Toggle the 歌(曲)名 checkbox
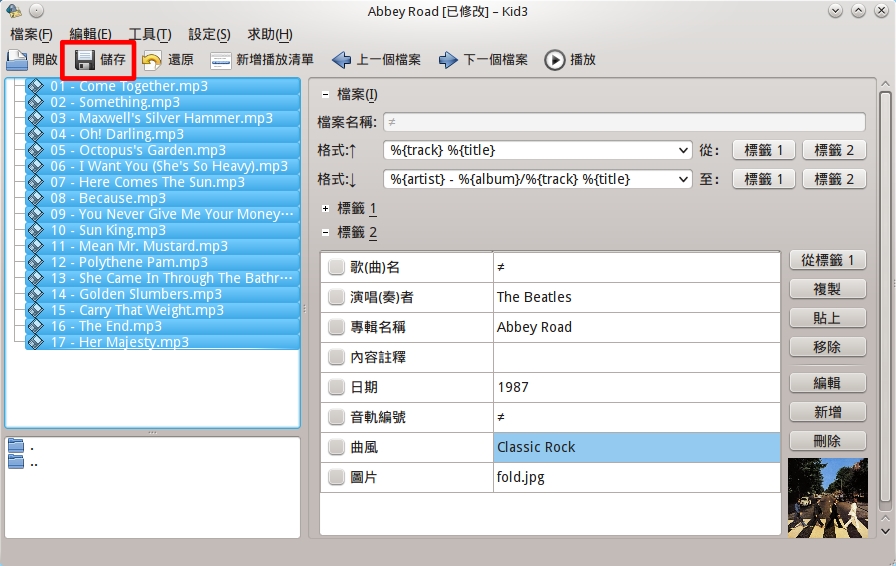The image size is (896, 566). pyautogui.click(x=336, y=267)
